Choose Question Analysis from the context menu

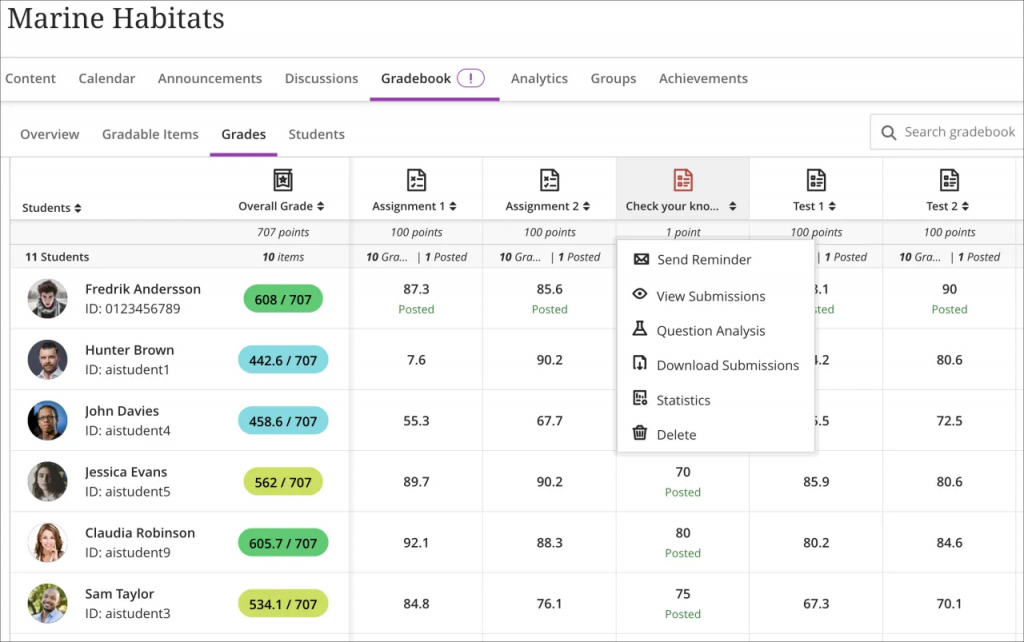coord(711,330)
